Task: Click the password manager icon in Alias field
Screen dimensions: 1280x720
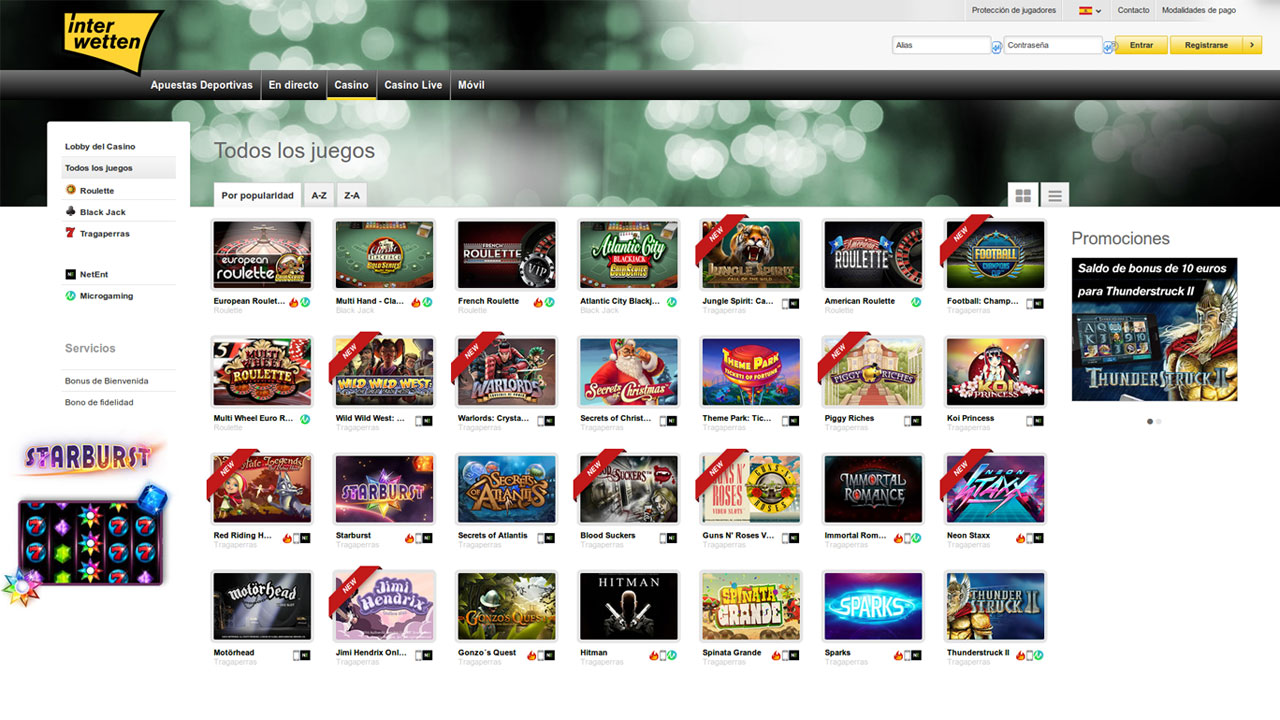Action: point(997,46)
